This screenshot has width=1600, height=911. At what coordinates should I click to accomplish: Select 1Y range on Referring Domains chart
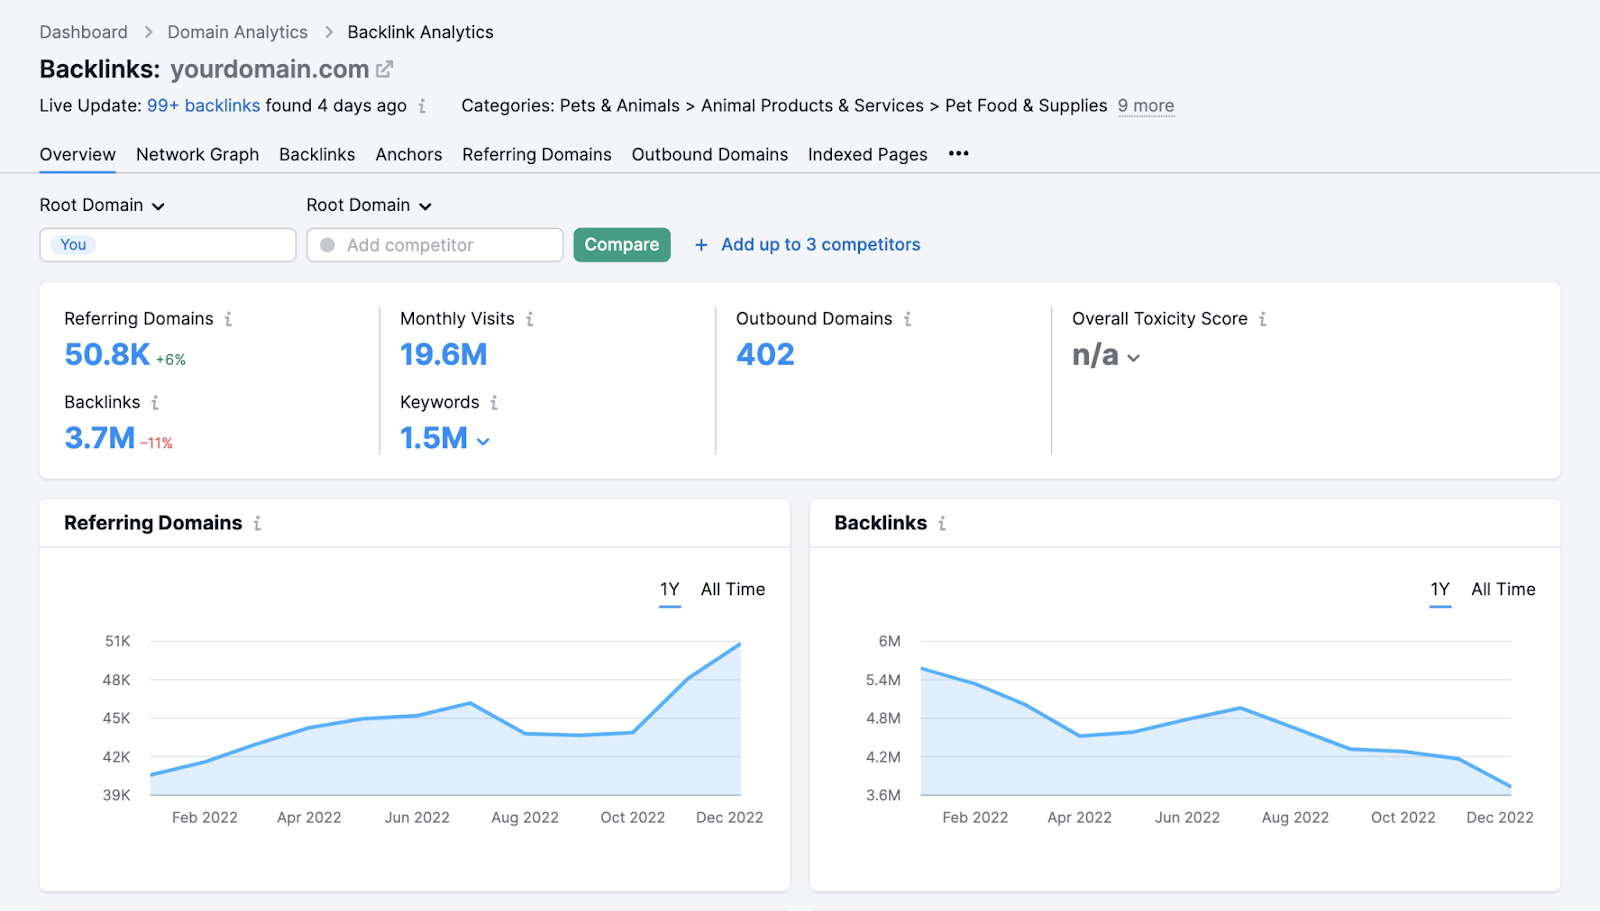(670, 590)
